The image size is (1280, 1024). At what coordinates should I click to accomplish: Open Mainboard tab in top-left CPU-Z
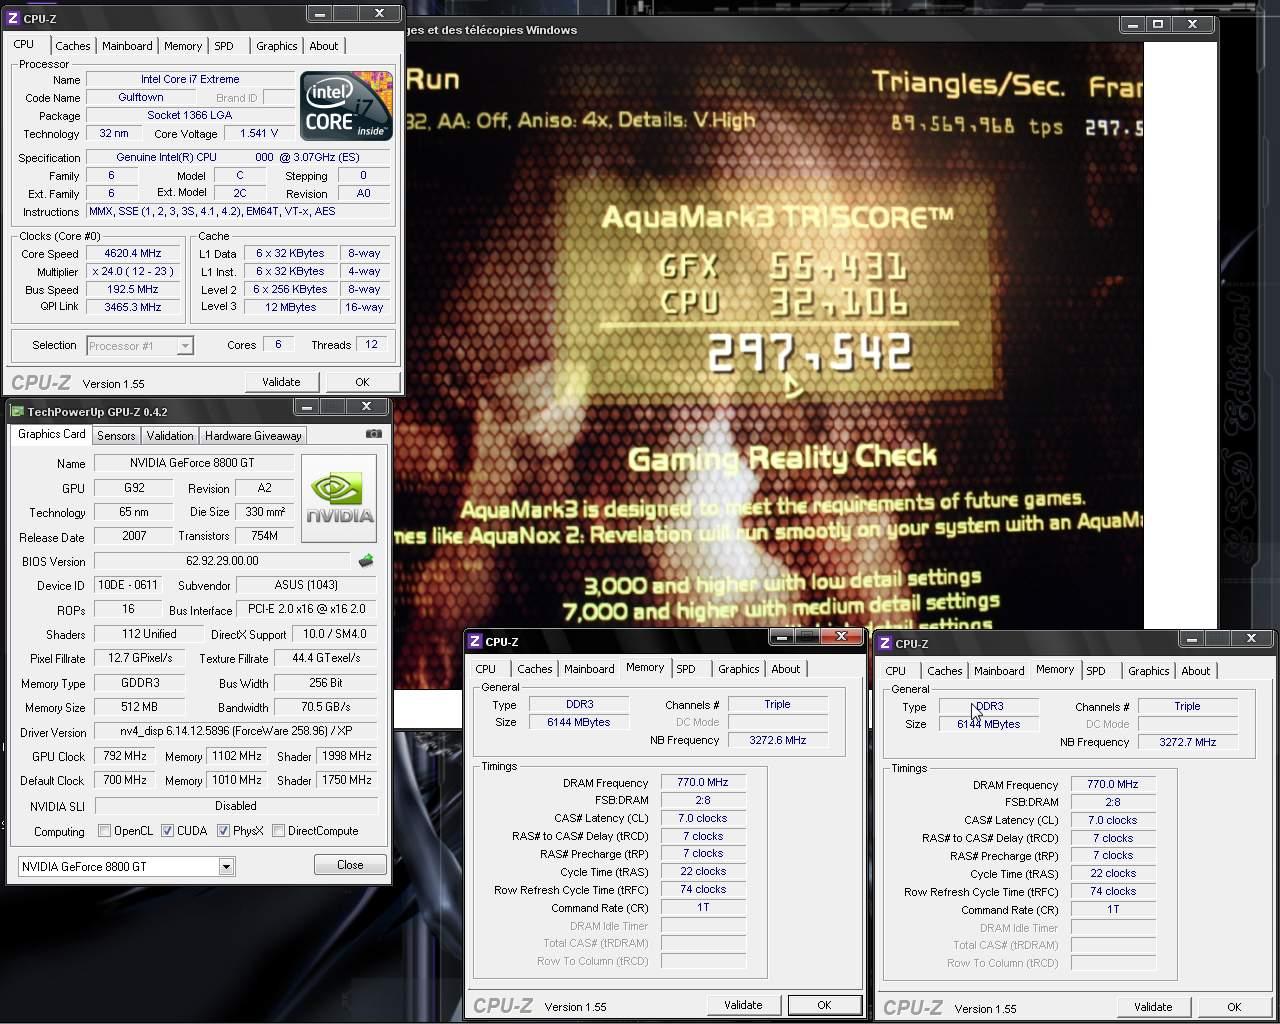coord(127,46)
